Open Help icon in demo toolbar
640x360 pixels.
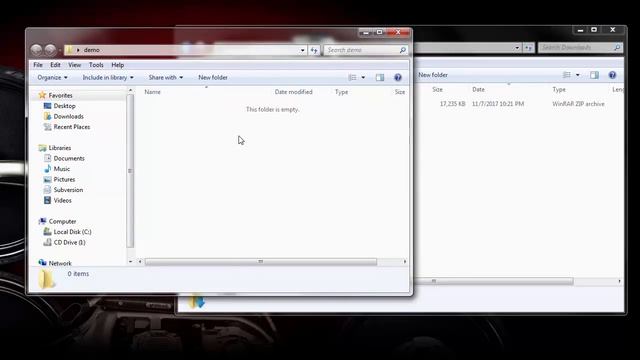click(x=398, y=78)
